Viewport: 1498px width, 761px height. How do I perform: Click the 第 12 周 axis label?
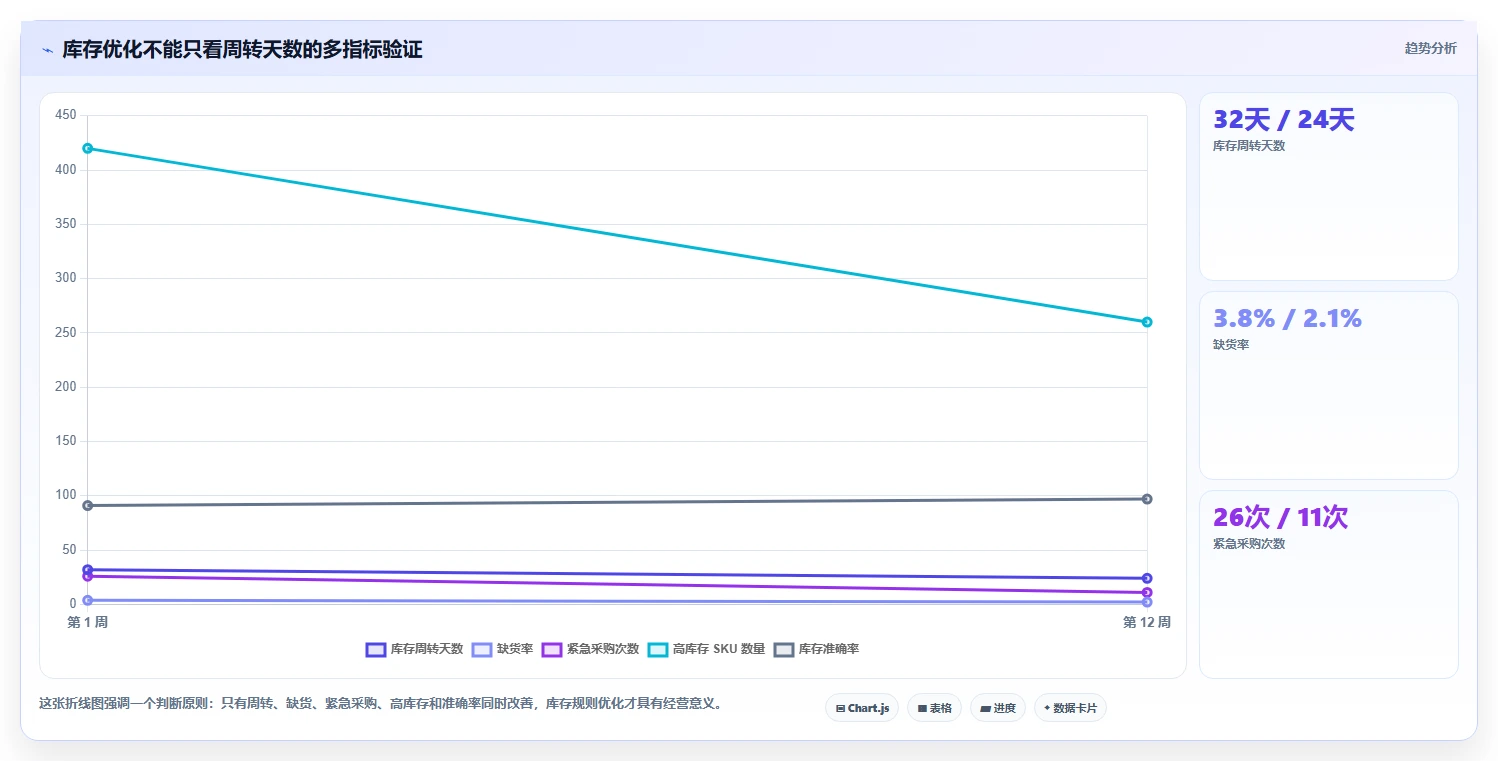[1147, 623]
